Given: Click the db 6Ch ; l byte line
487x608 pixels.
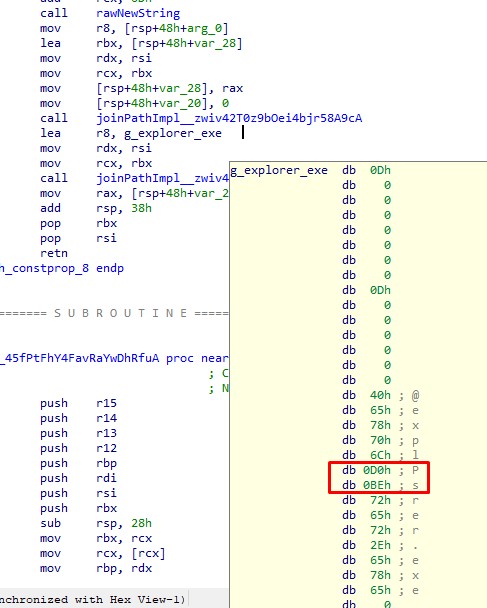Looking at the screenshot, I should click(380, 455).
